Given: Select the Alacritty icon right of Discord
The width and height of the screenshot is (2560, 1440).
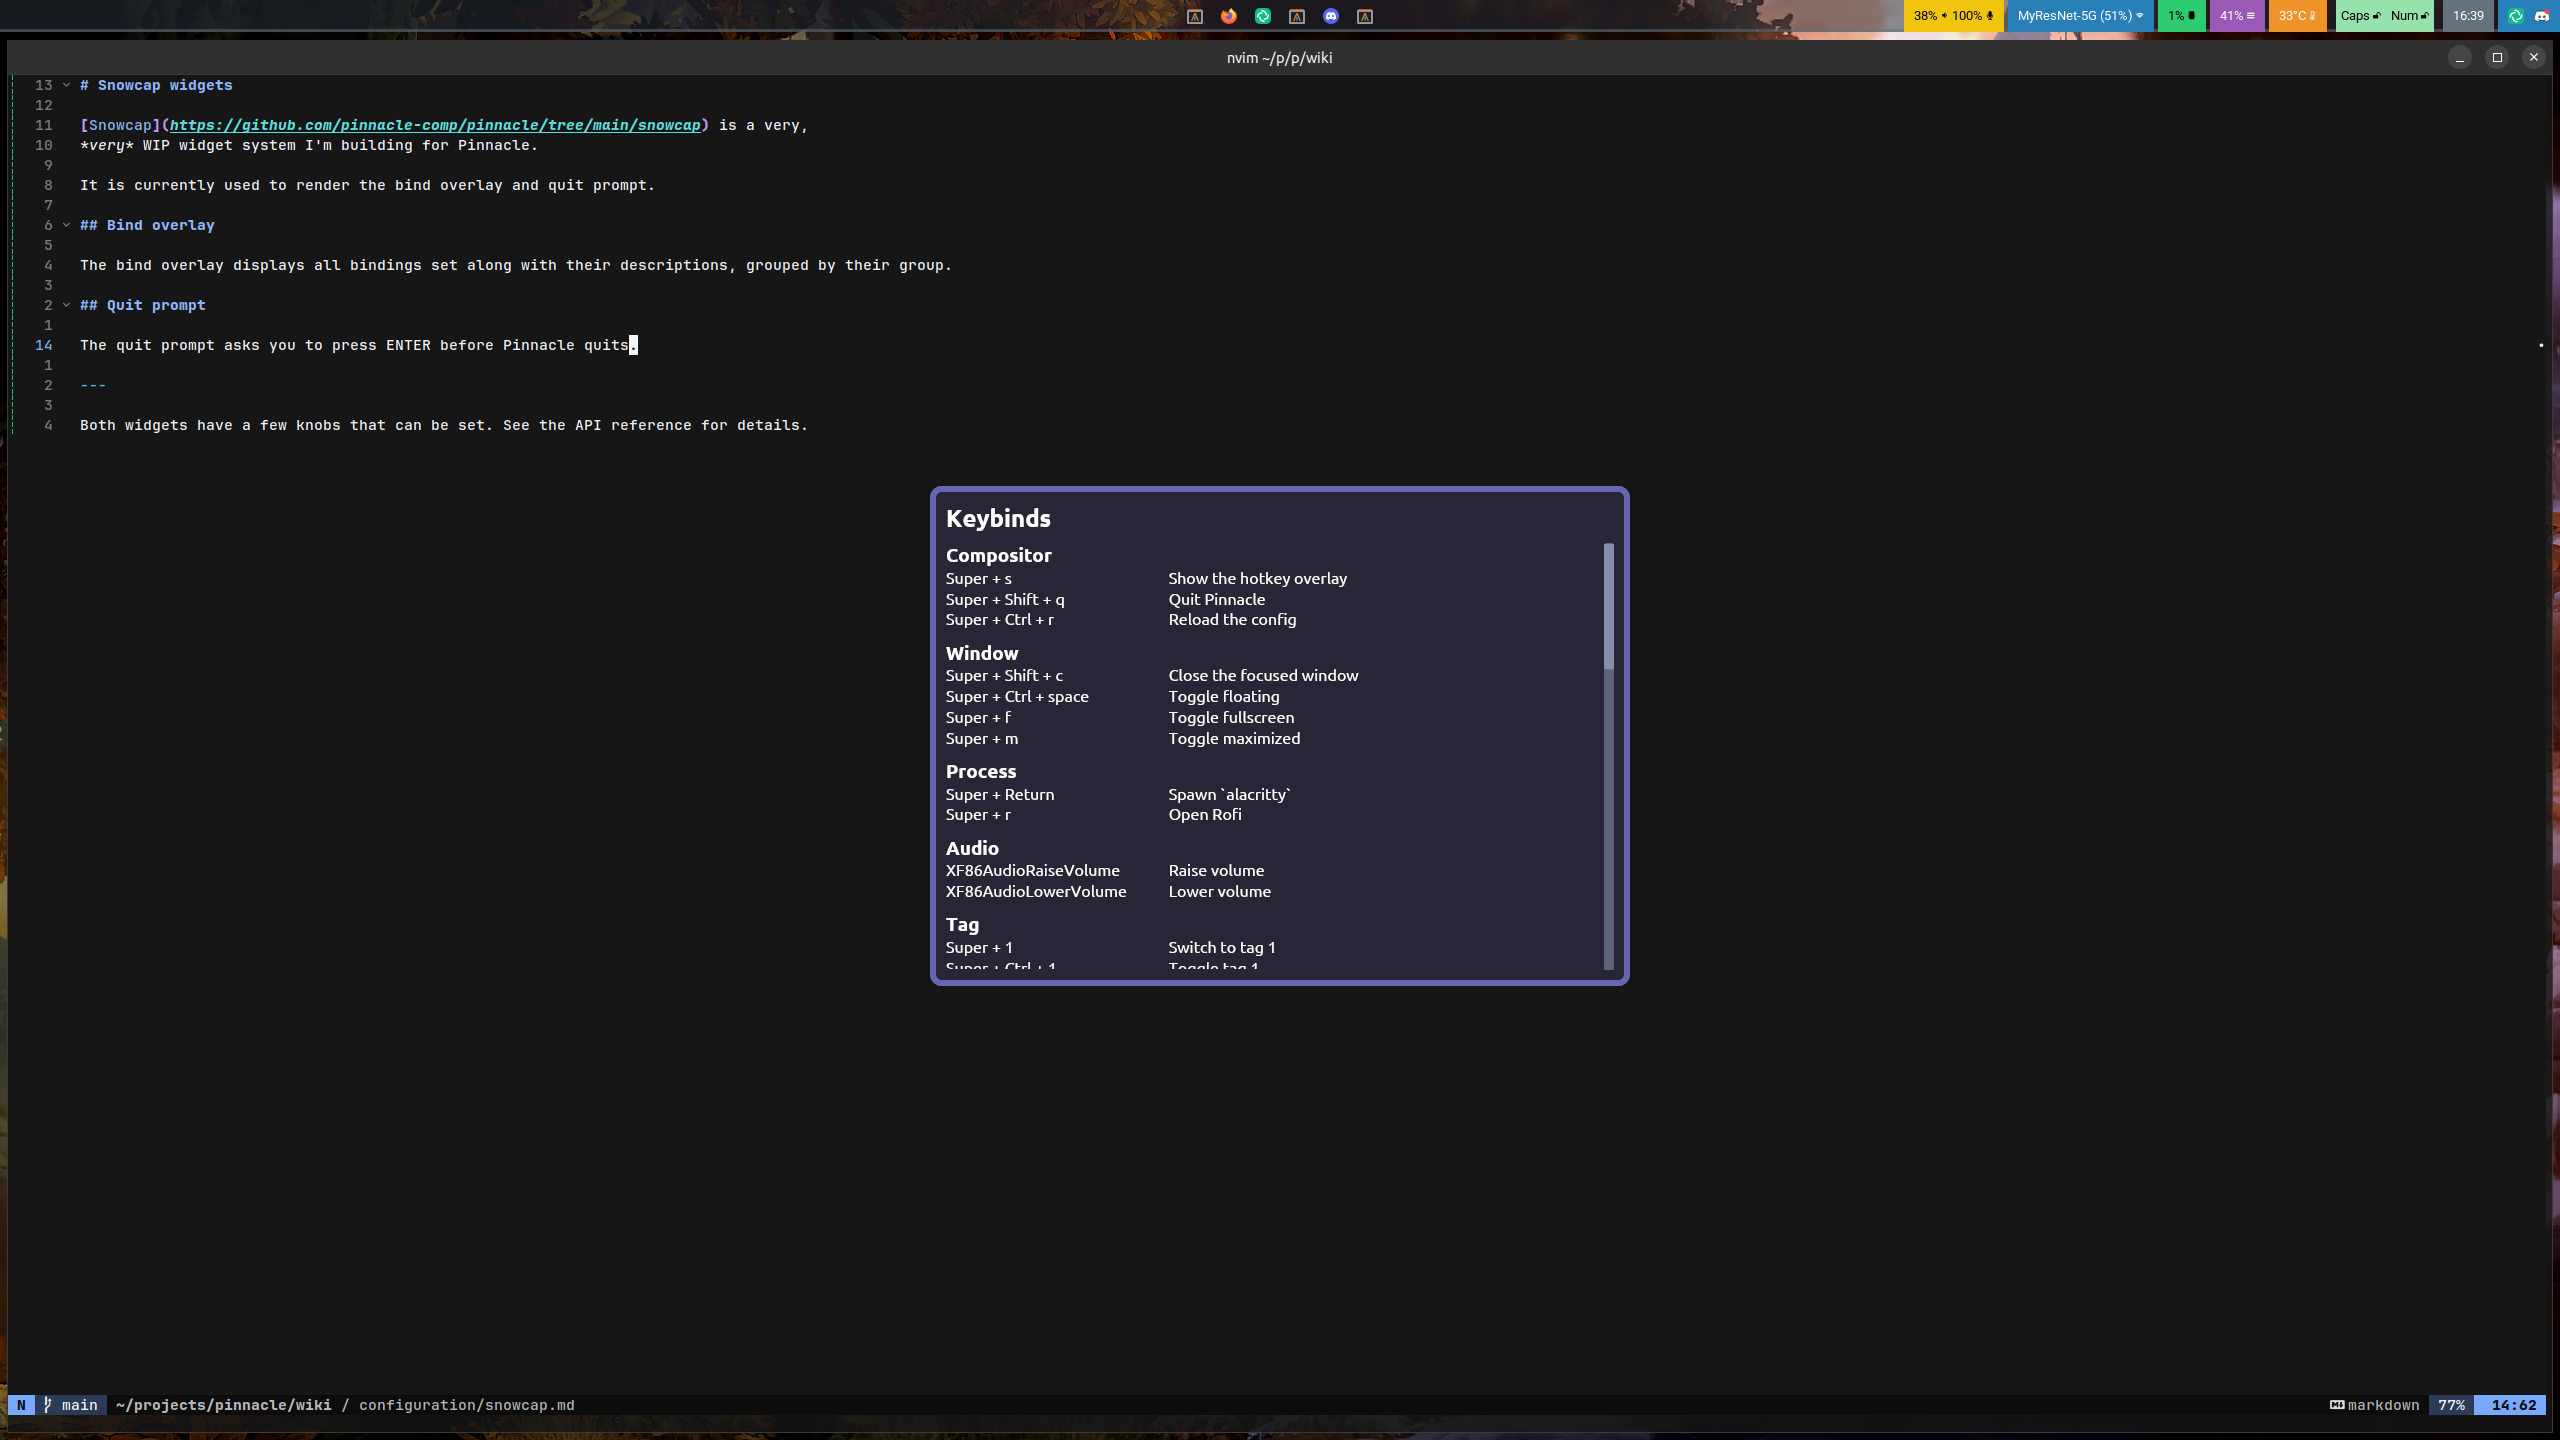Looking at the screenshot, I should 1365,16.
